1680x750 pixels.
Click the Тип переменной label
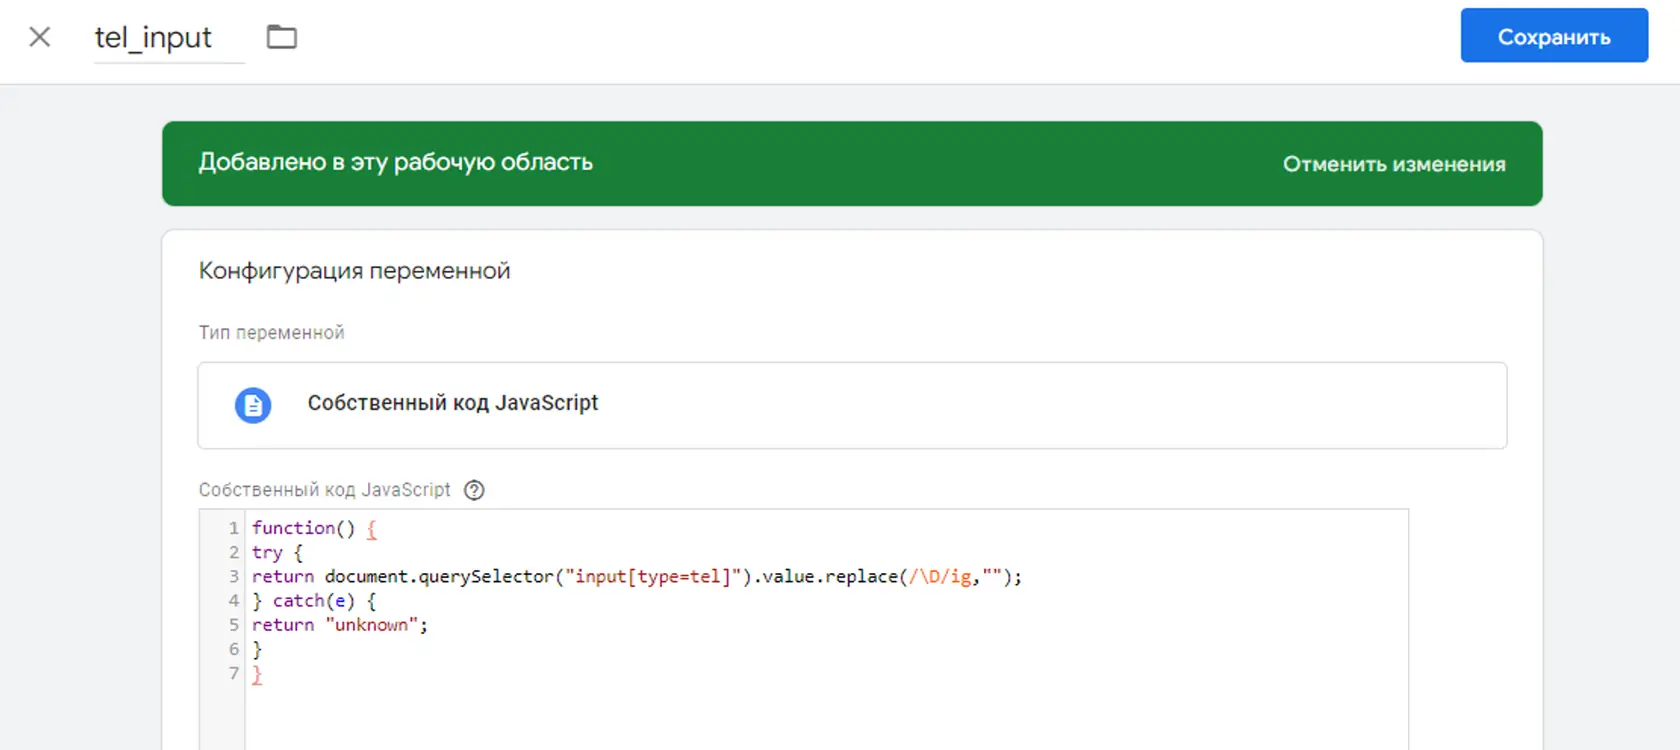[271, 333]
